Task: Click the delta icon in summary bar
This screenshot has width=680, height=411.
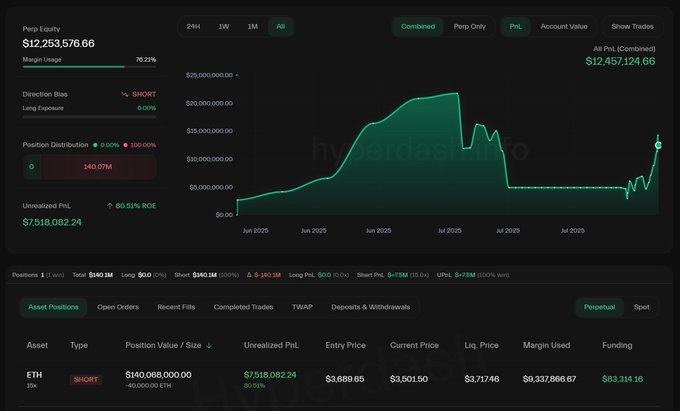Action: coord(249,275)
